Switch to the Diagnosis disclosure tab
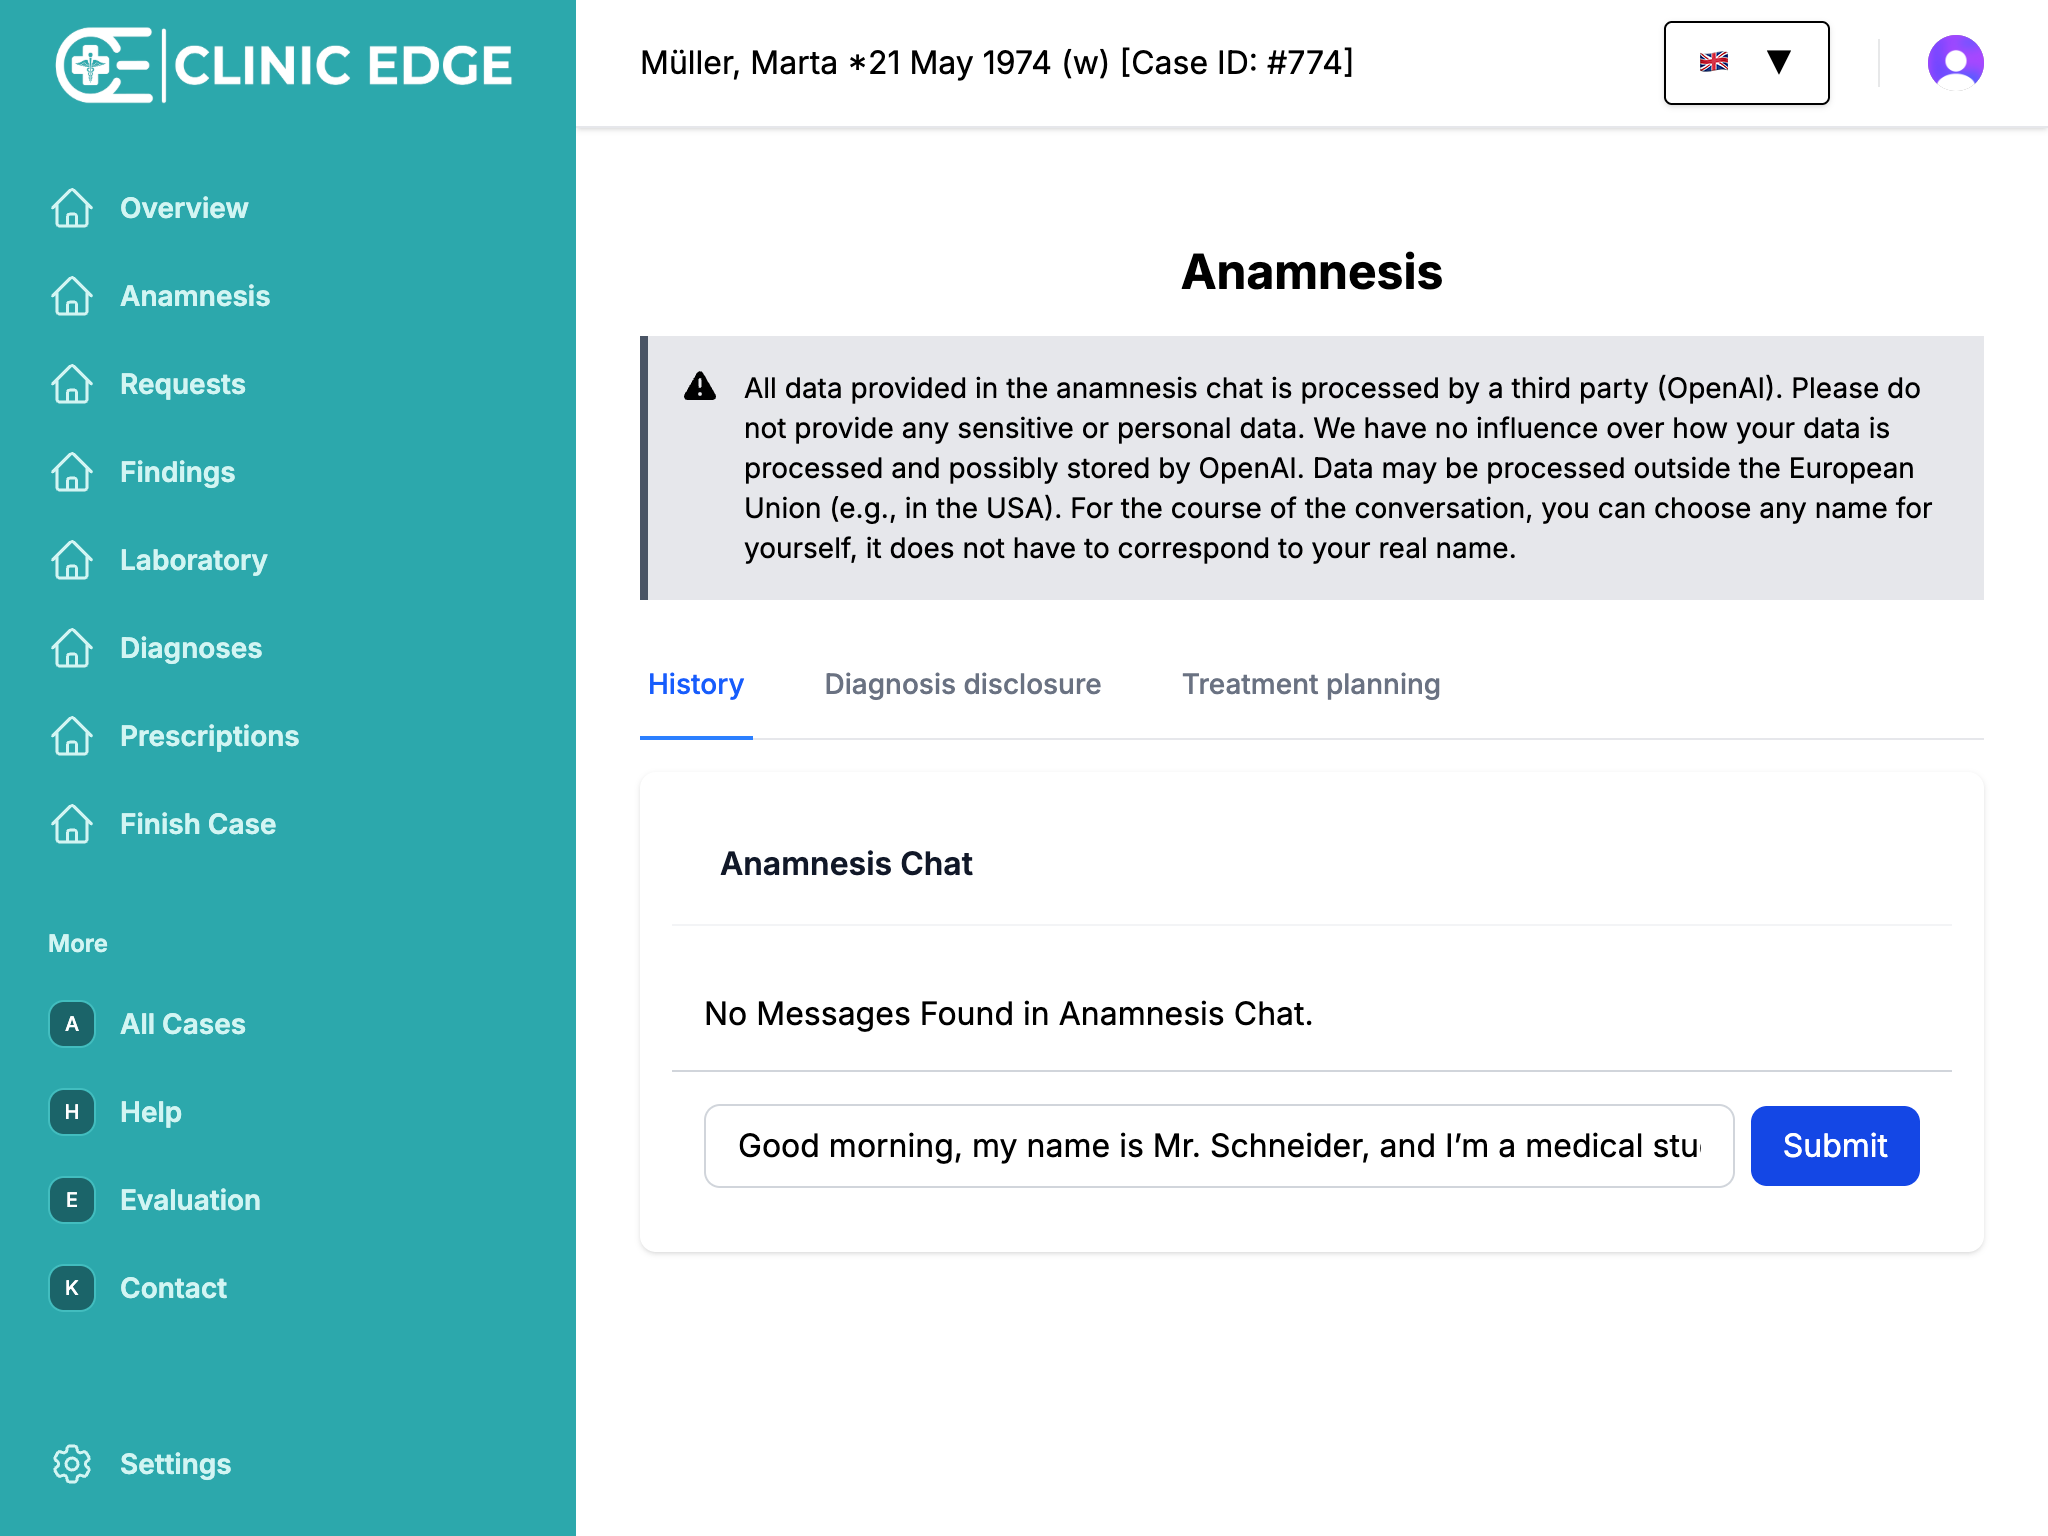 pos(962,684)
